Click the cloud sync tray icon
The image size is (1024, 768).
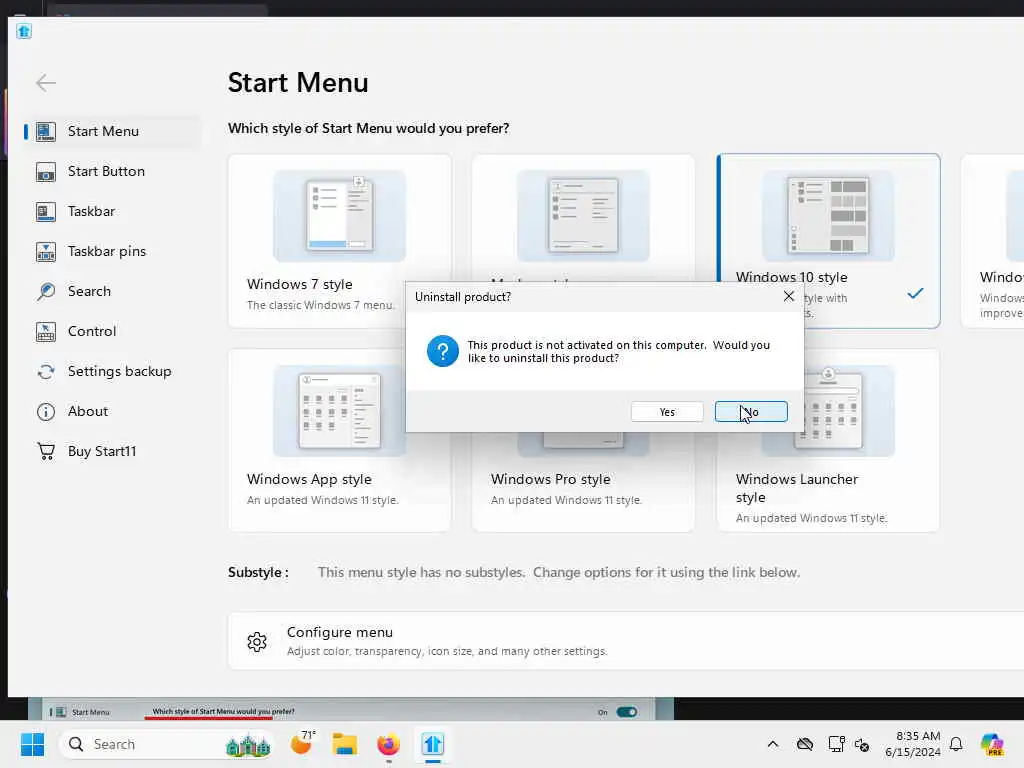coord(805,744)
